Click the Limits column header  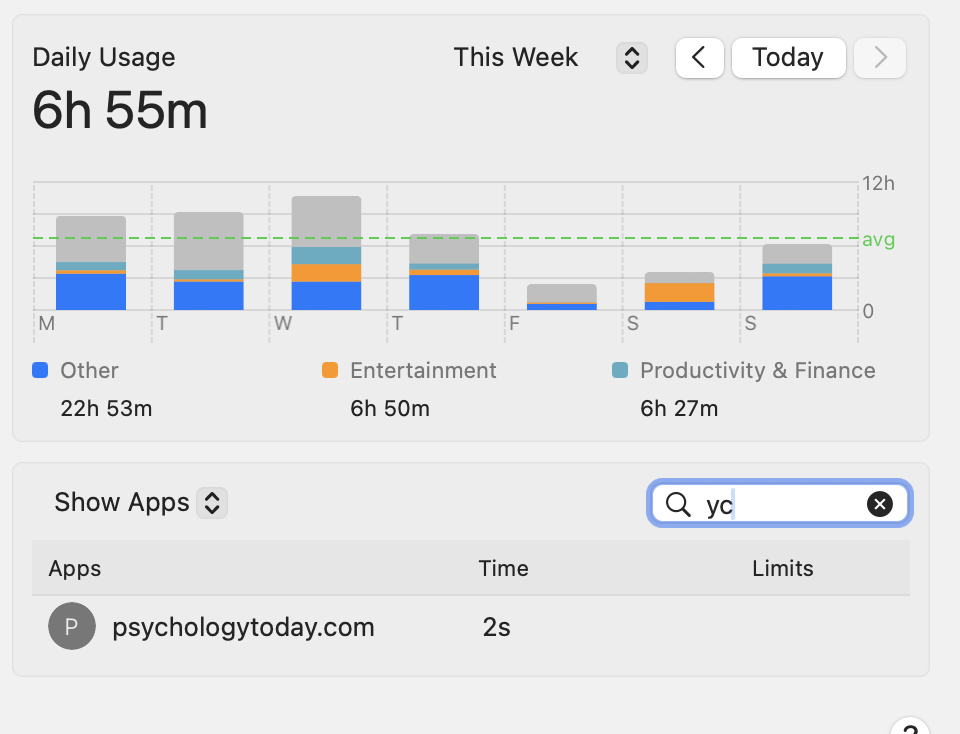(x=782, y=569)
